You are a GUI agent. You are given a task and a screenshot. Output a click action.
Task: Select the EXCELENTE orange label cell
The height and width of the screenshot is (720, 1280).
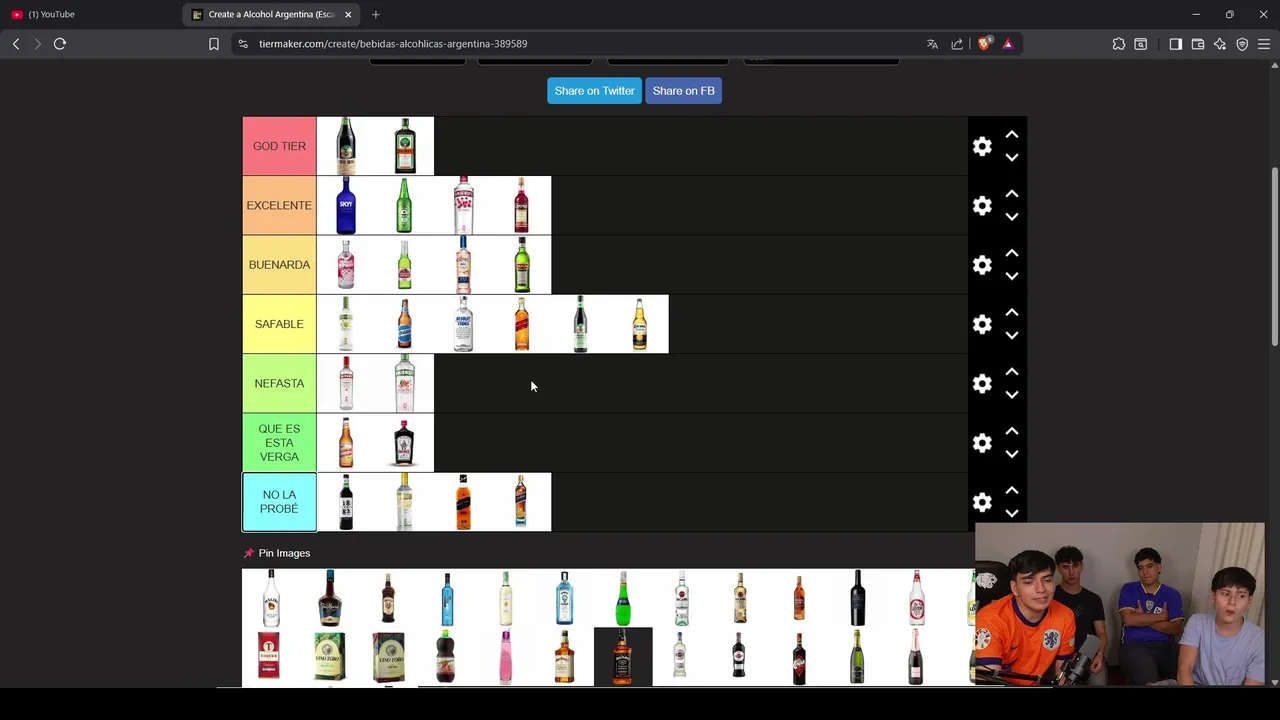[x=279, y=205]
